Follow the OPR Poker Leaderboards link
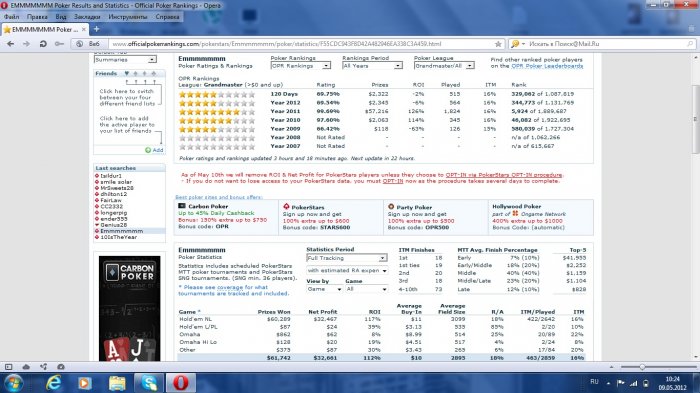Screen dimensions: 700x393 547,66
